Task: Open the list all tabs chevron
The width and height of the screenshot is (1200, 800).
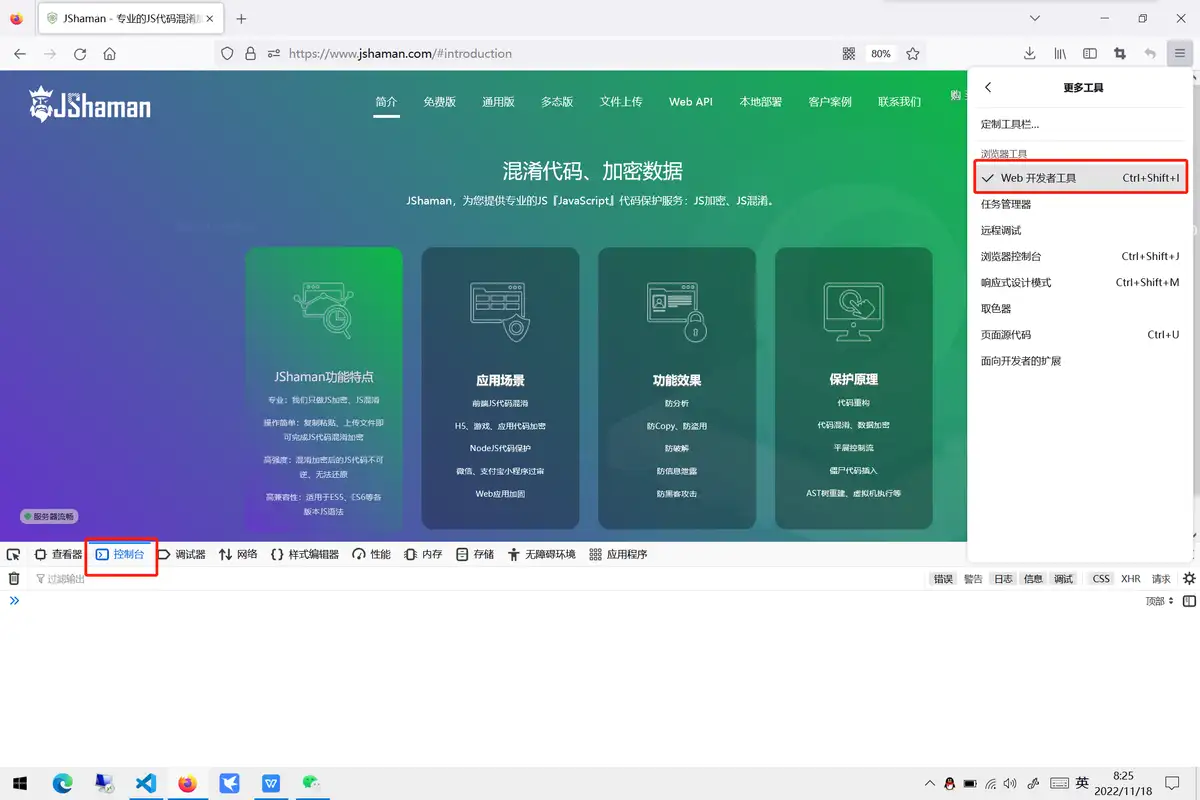Action: coord(1035,18)
